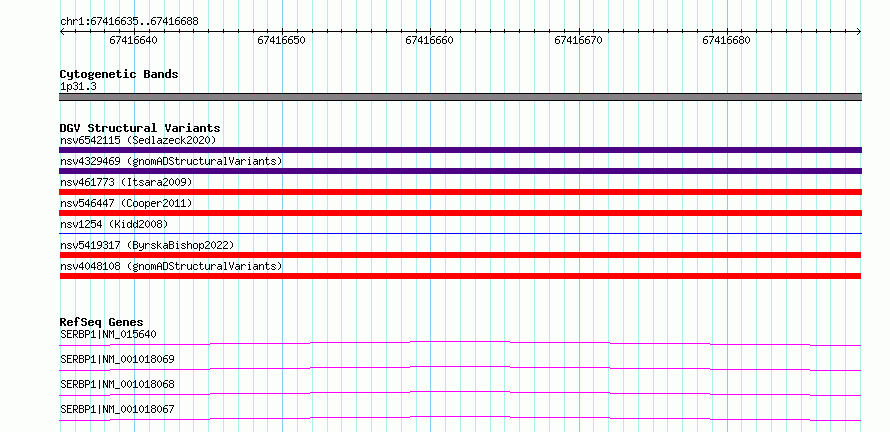Screen dimensions: 890x432
Task: Open variant nsv4048108 (gnomADStructuralVariants) label
Action: point(171,266)
